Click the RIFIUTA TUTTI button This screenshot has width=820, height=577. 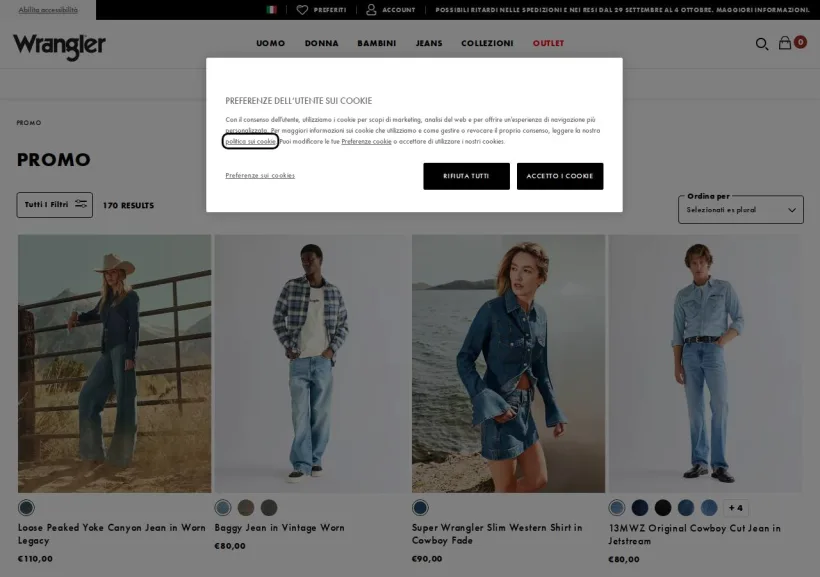466,176
